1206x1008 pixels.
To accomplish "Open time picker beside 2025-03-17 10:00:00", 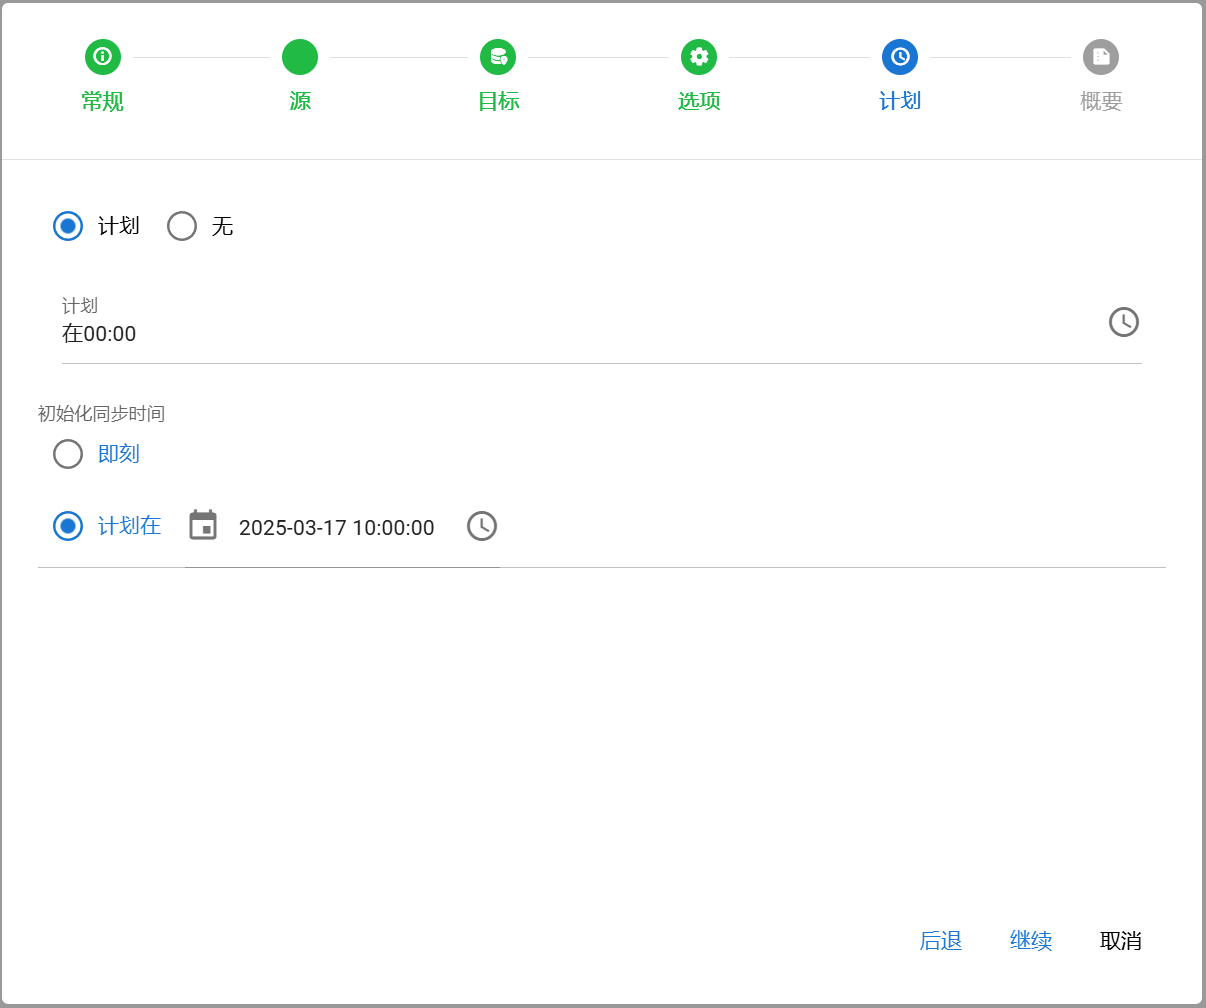I will 482,526.
